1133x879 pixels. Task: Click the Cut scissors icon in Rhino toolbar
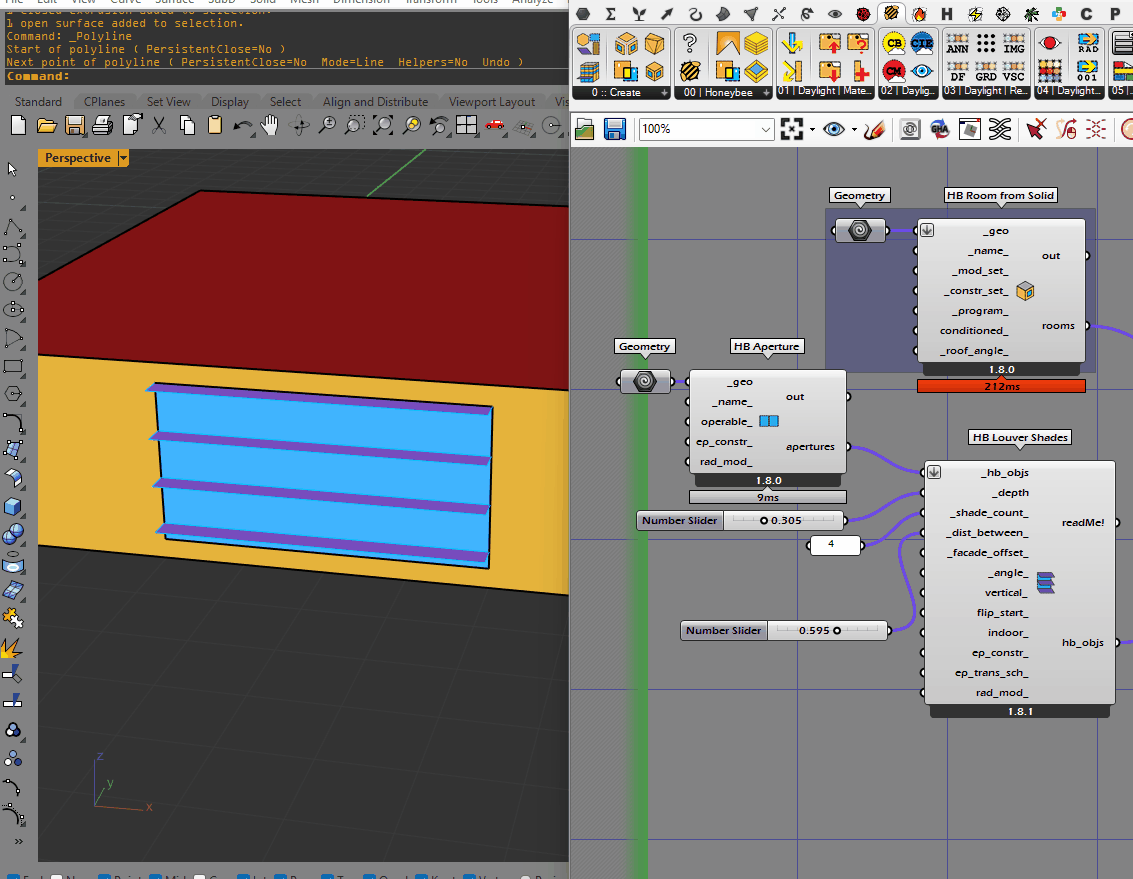[x=159, y=127]
